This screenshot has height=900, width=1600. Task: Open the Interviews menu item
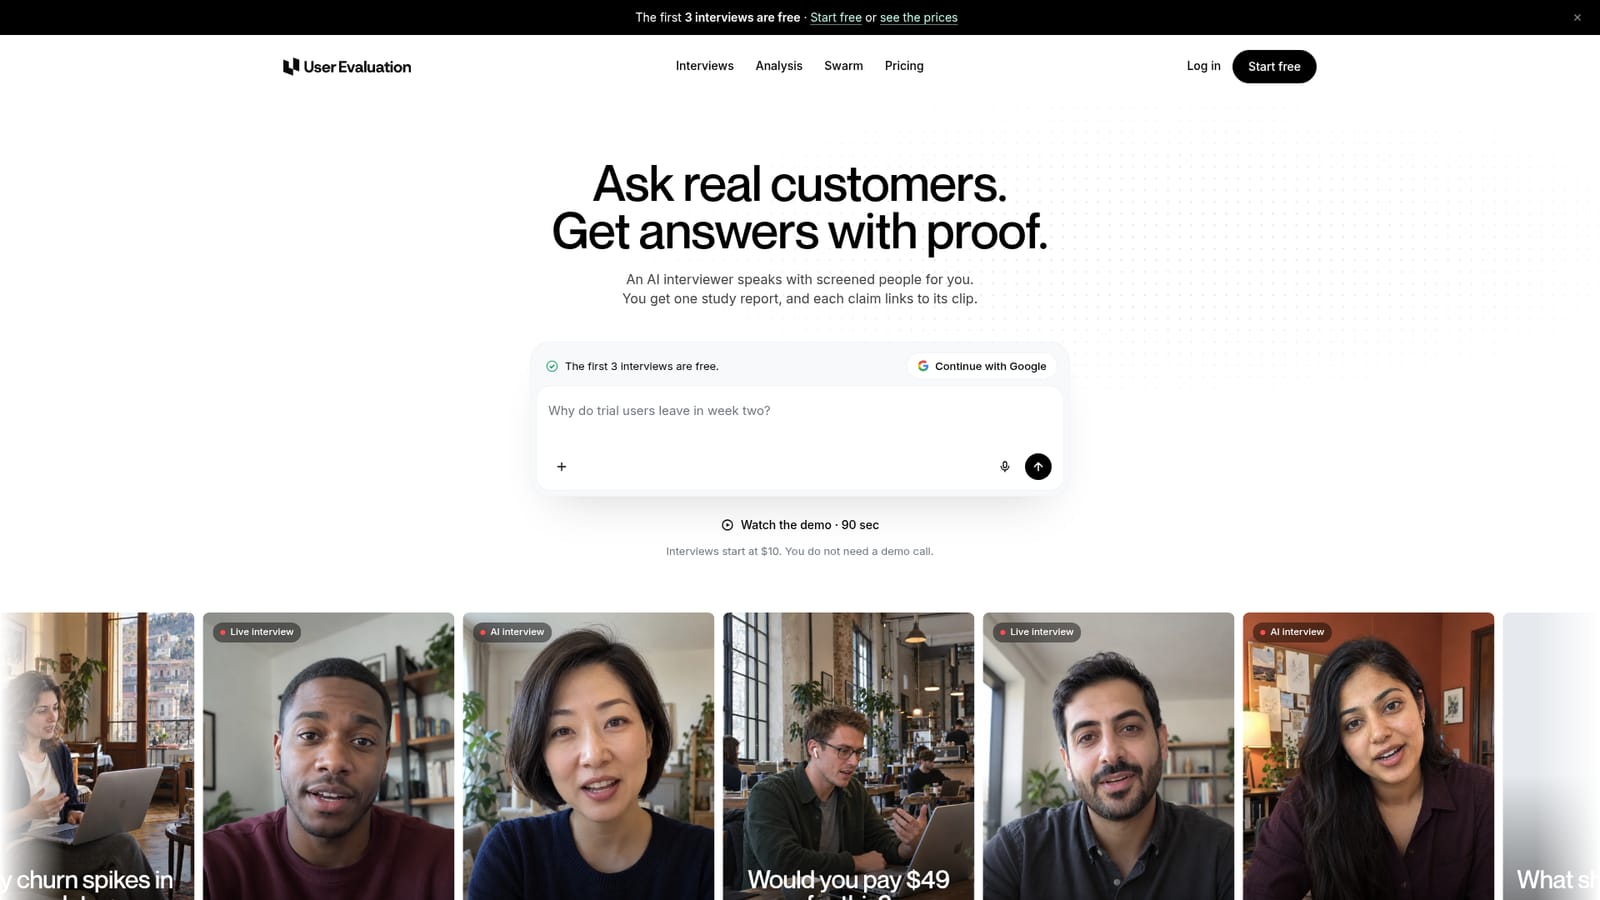[x=705, y=66]
